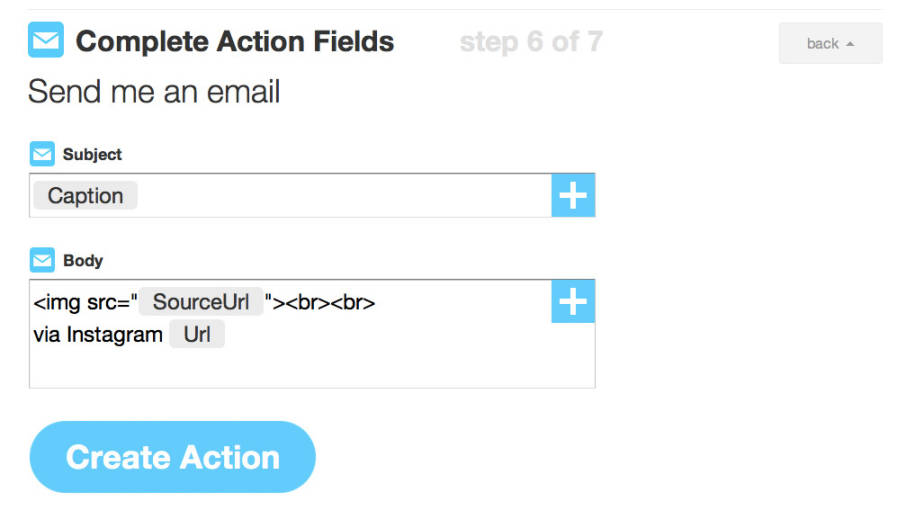Screen dimensions: 915x519
Task: Select the Caption ingredient tag in Subject
Action: click(85, 196)
